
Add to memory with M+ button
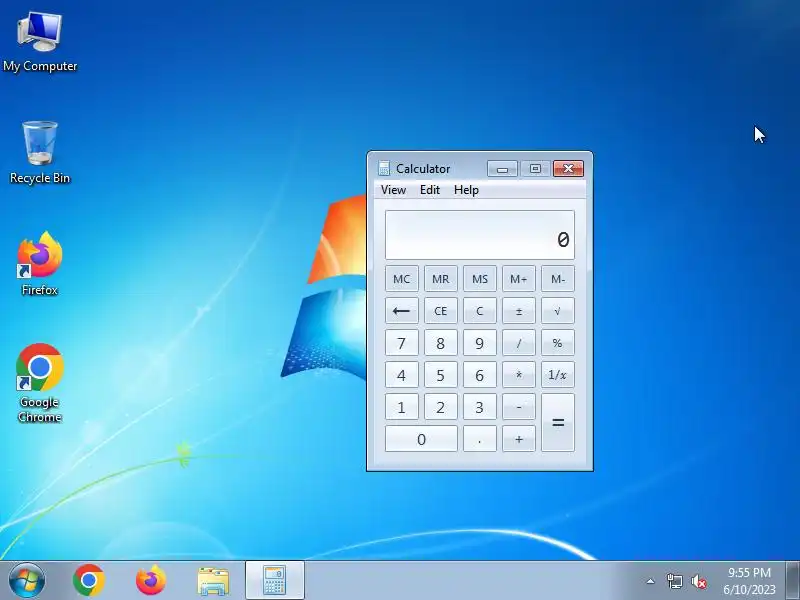[x=519, y=279]
